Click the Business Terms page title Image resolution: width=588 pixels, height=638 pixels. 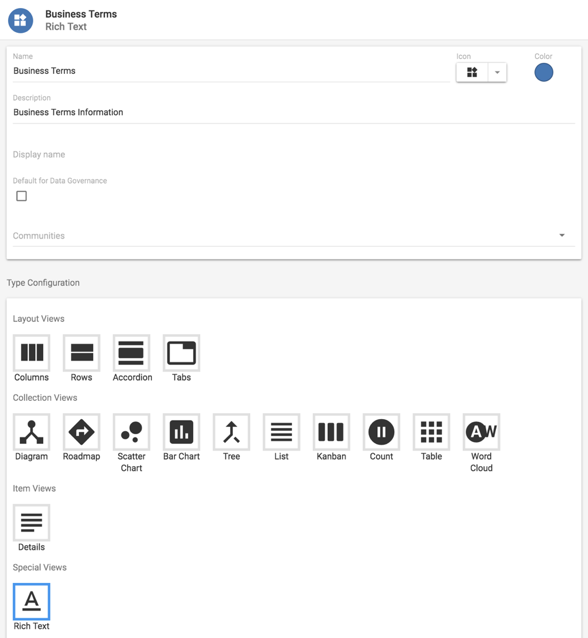81,14
